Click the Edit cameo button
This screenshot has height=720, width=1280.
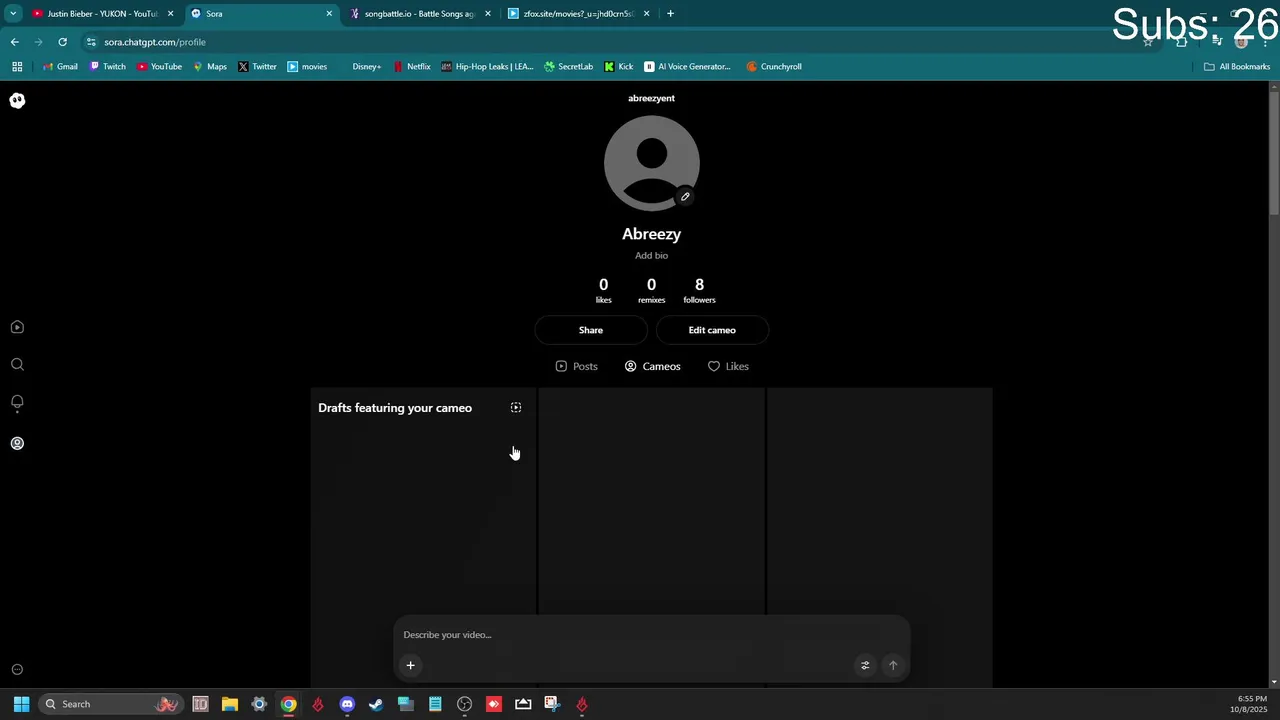coord(712,330)
